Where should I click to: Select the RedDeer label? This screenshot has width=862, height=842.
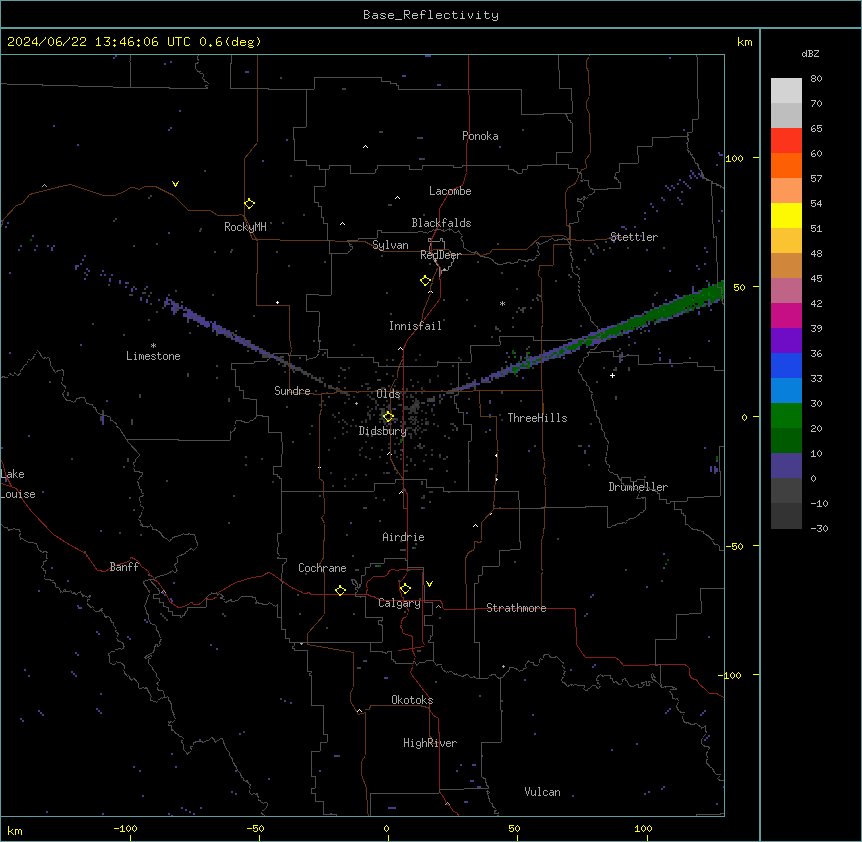click(440, 255)
